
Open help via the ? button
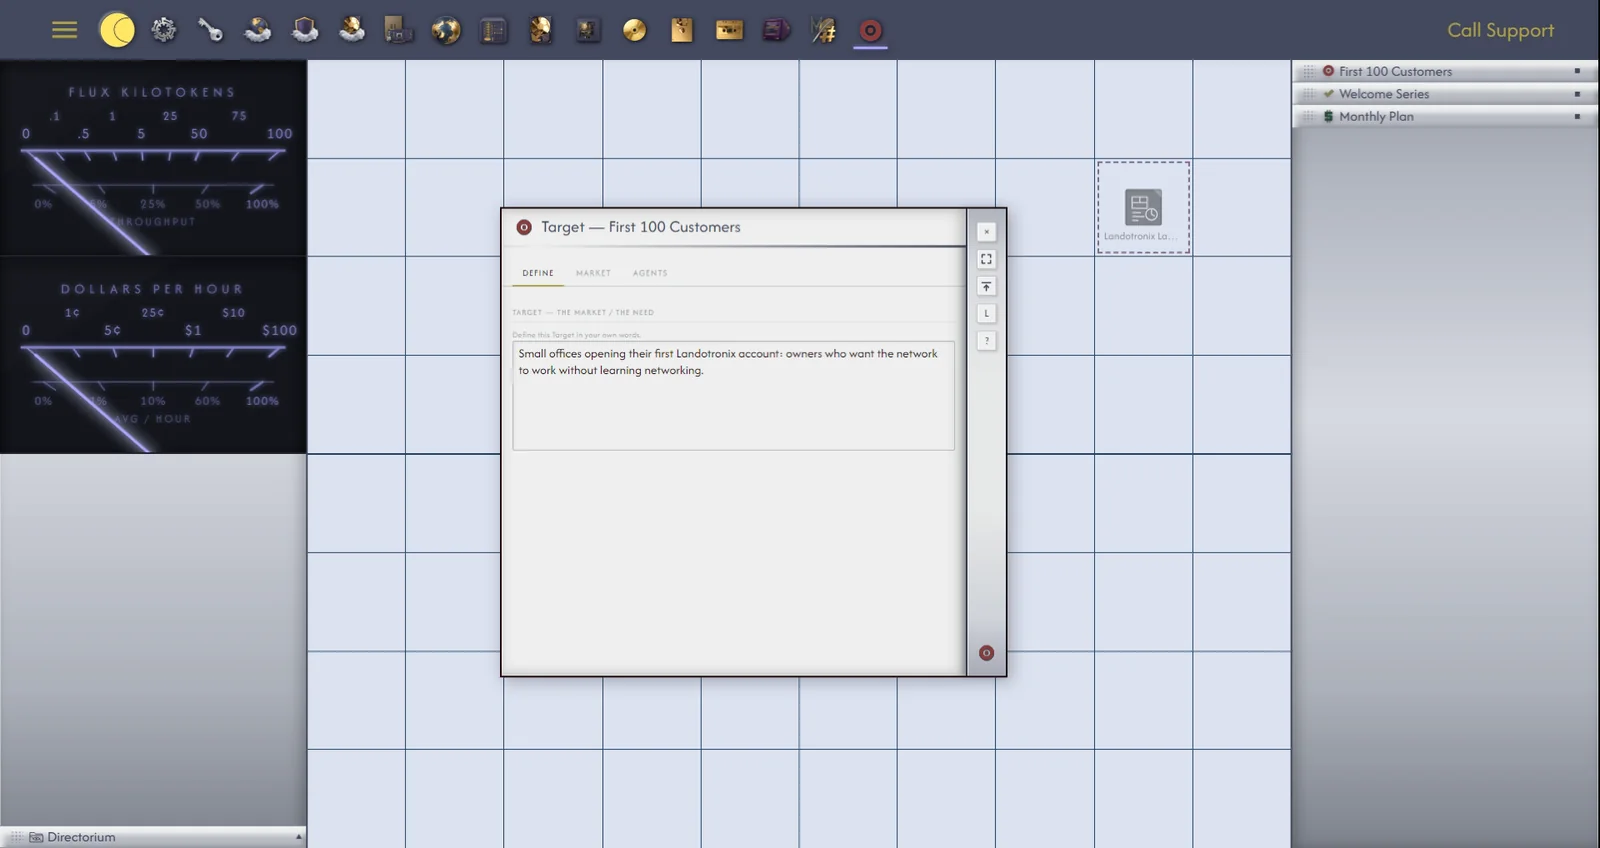[x=986, y=340]
